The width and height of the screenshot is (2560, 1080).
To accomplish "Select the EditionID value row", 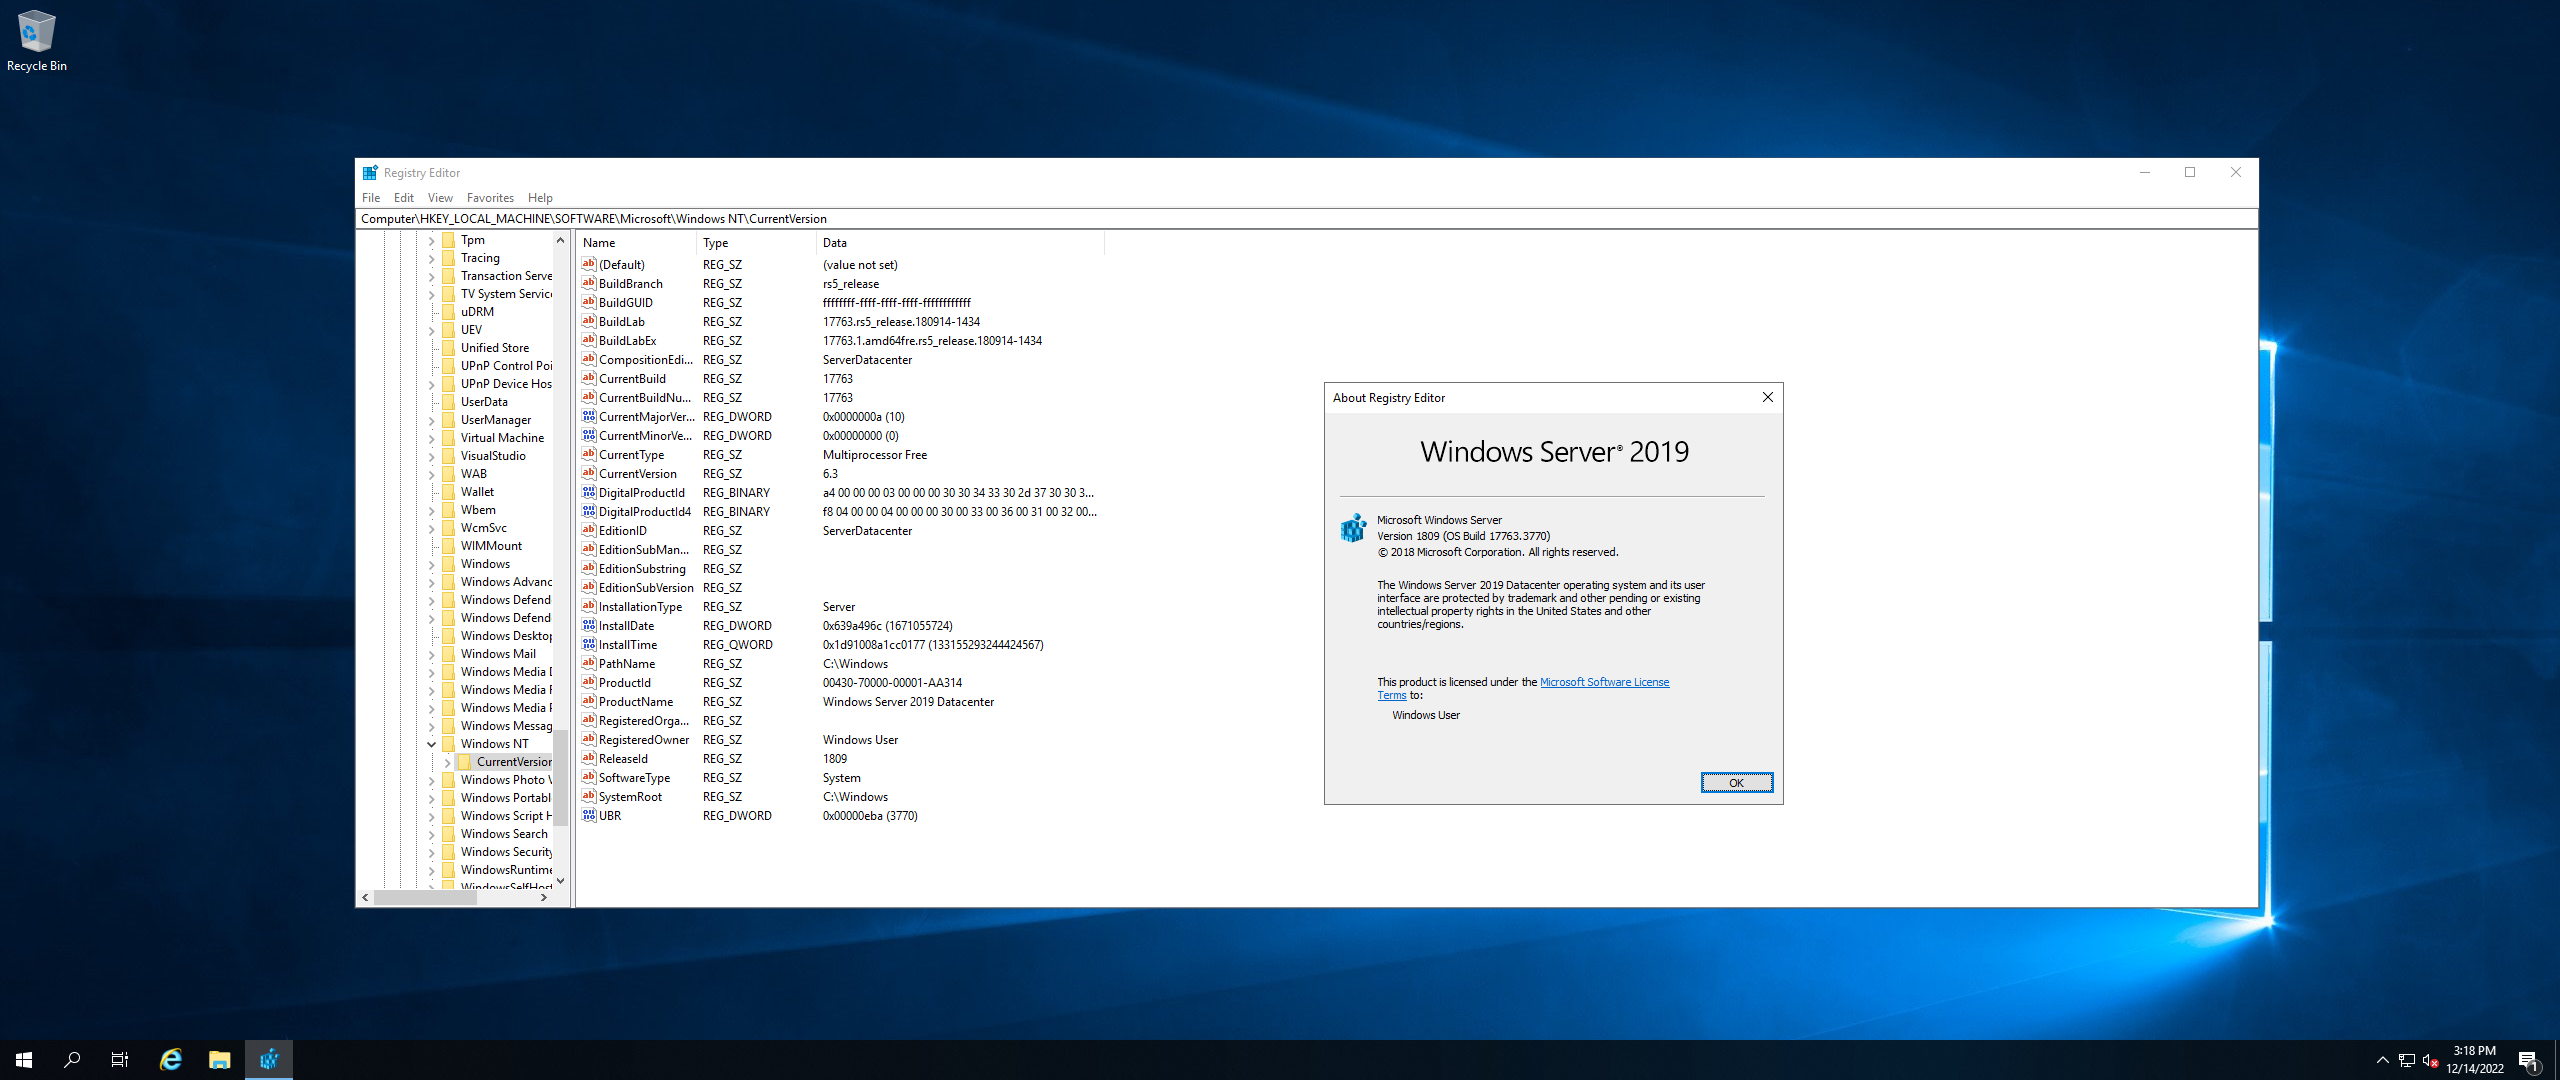I will 840,530.
